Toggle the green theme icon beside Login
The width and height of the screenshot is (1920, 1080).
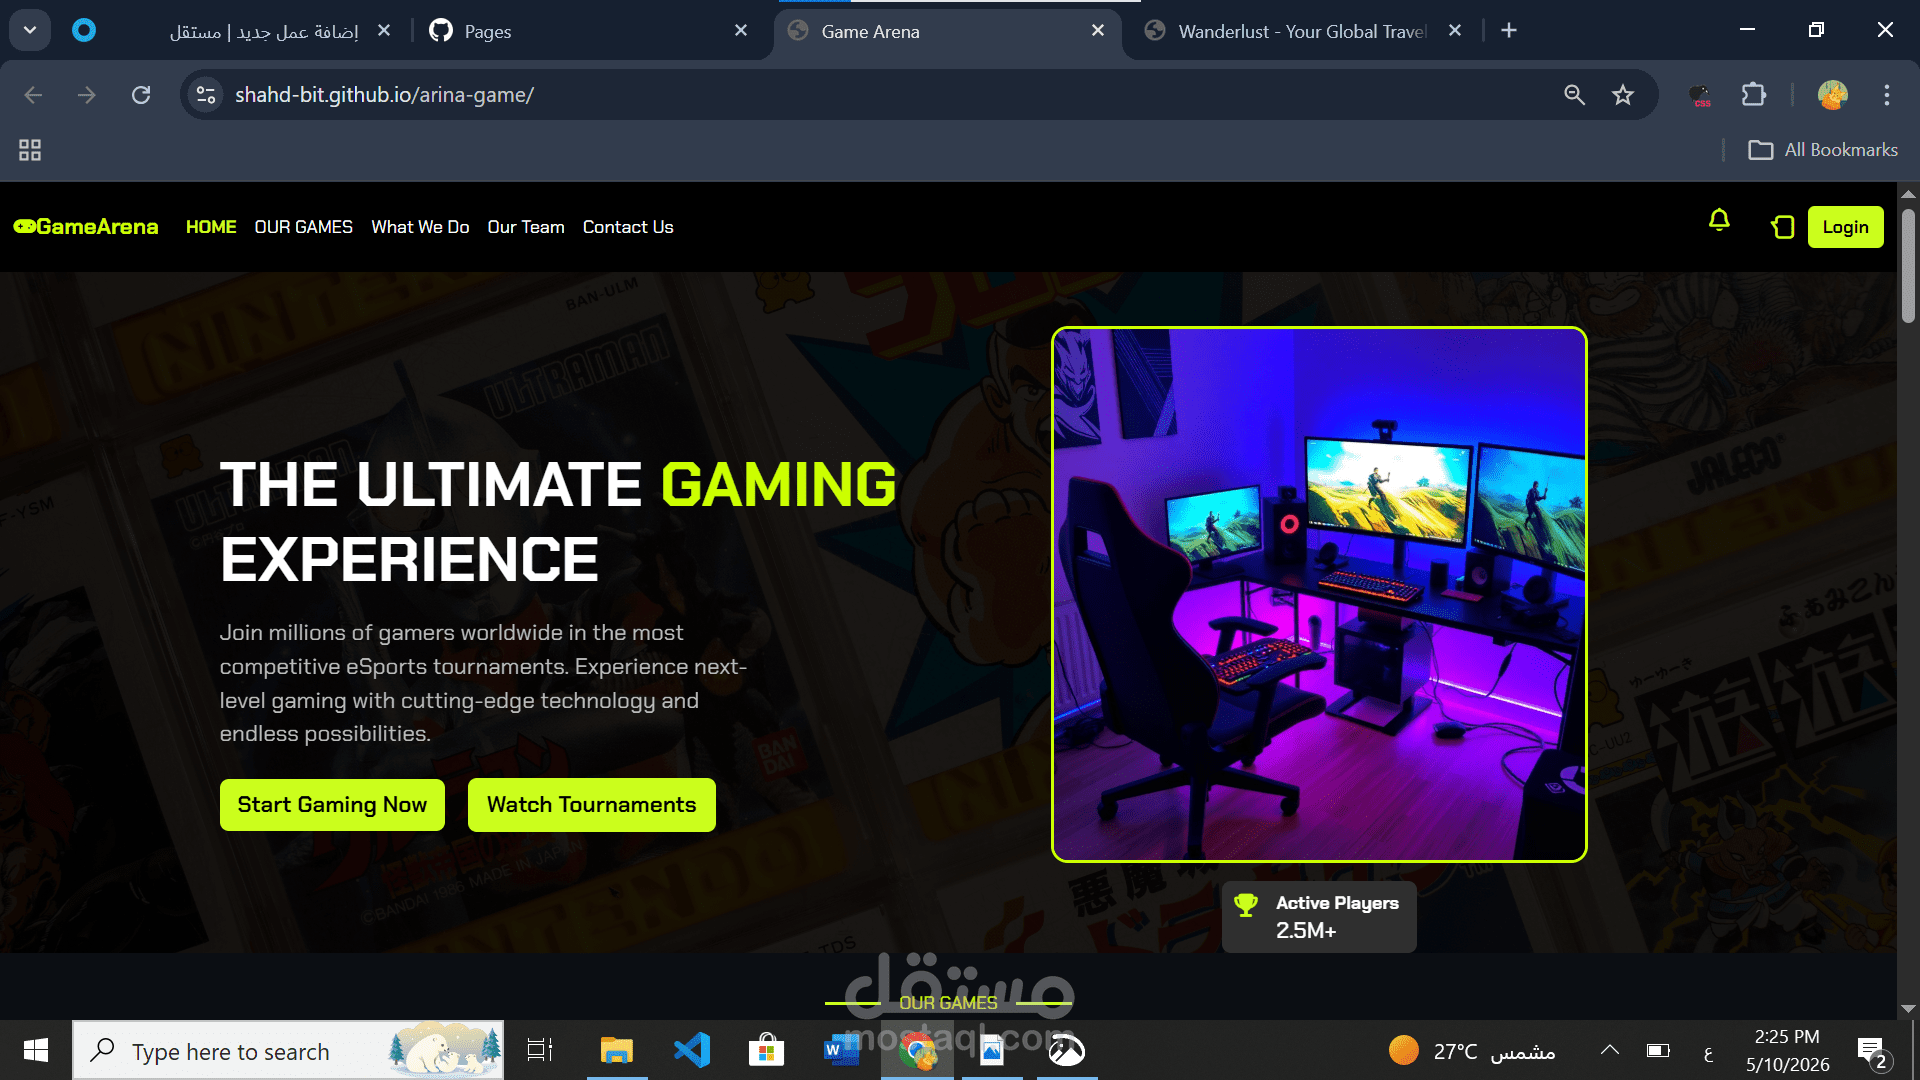[x=1782, y=227]
